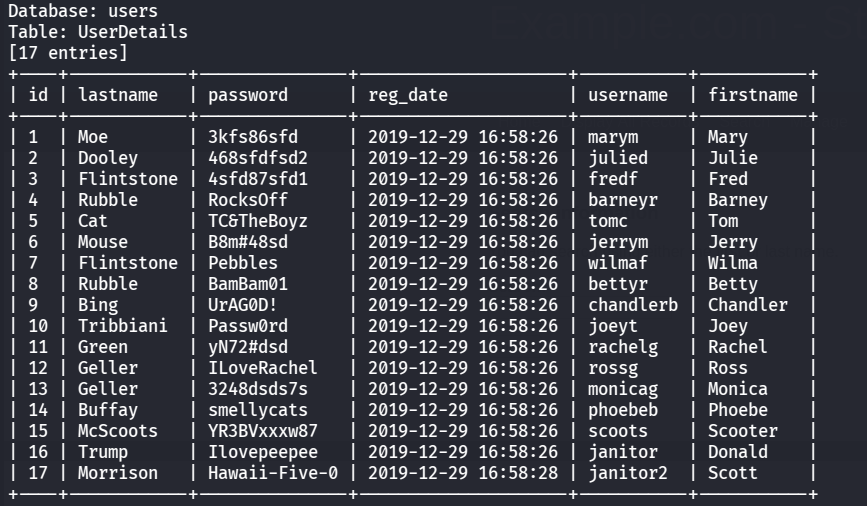Click the username "chandlerb"

(x=633, y=305)
